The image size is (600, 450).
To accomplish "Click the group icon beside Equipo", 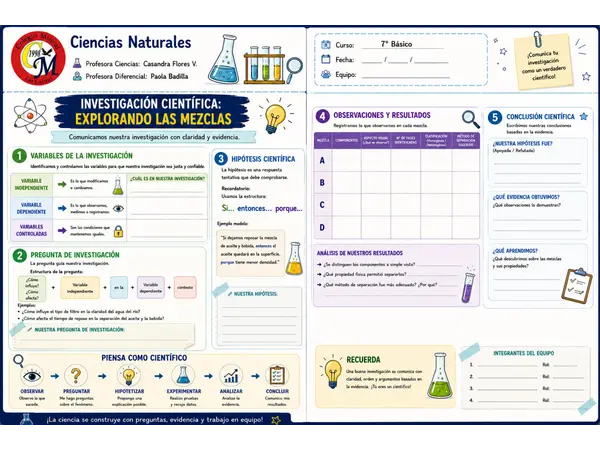I will coord(326,74).
